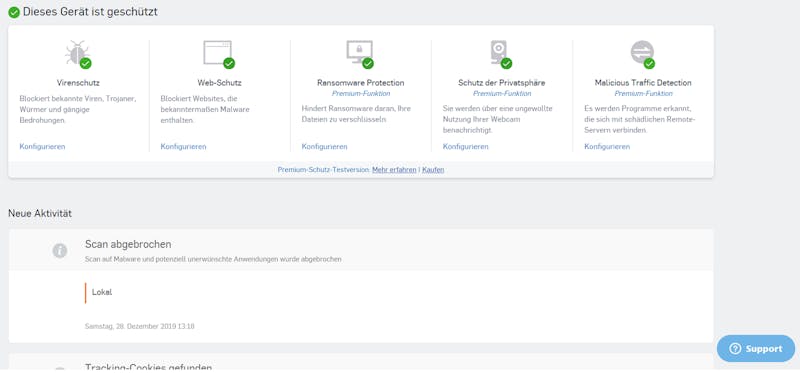
Task: Click the Kaufen link
Action: (433, 170)
